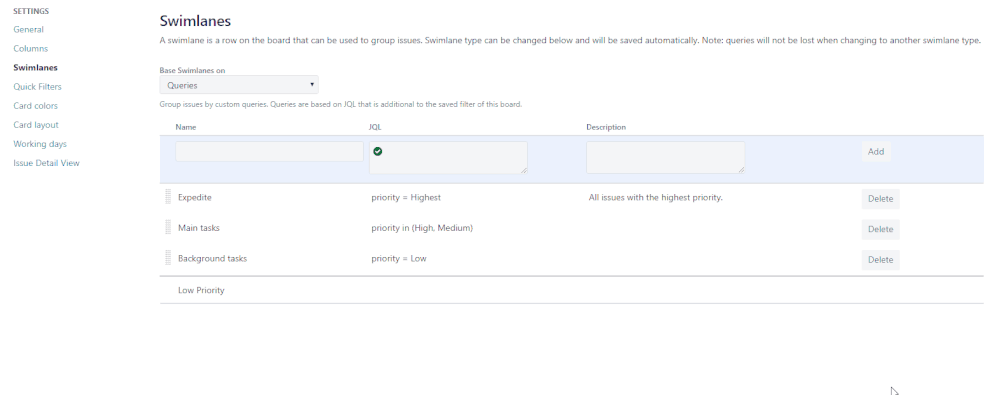
Task: Open the Columns settings page
Action: coord(31,48)
